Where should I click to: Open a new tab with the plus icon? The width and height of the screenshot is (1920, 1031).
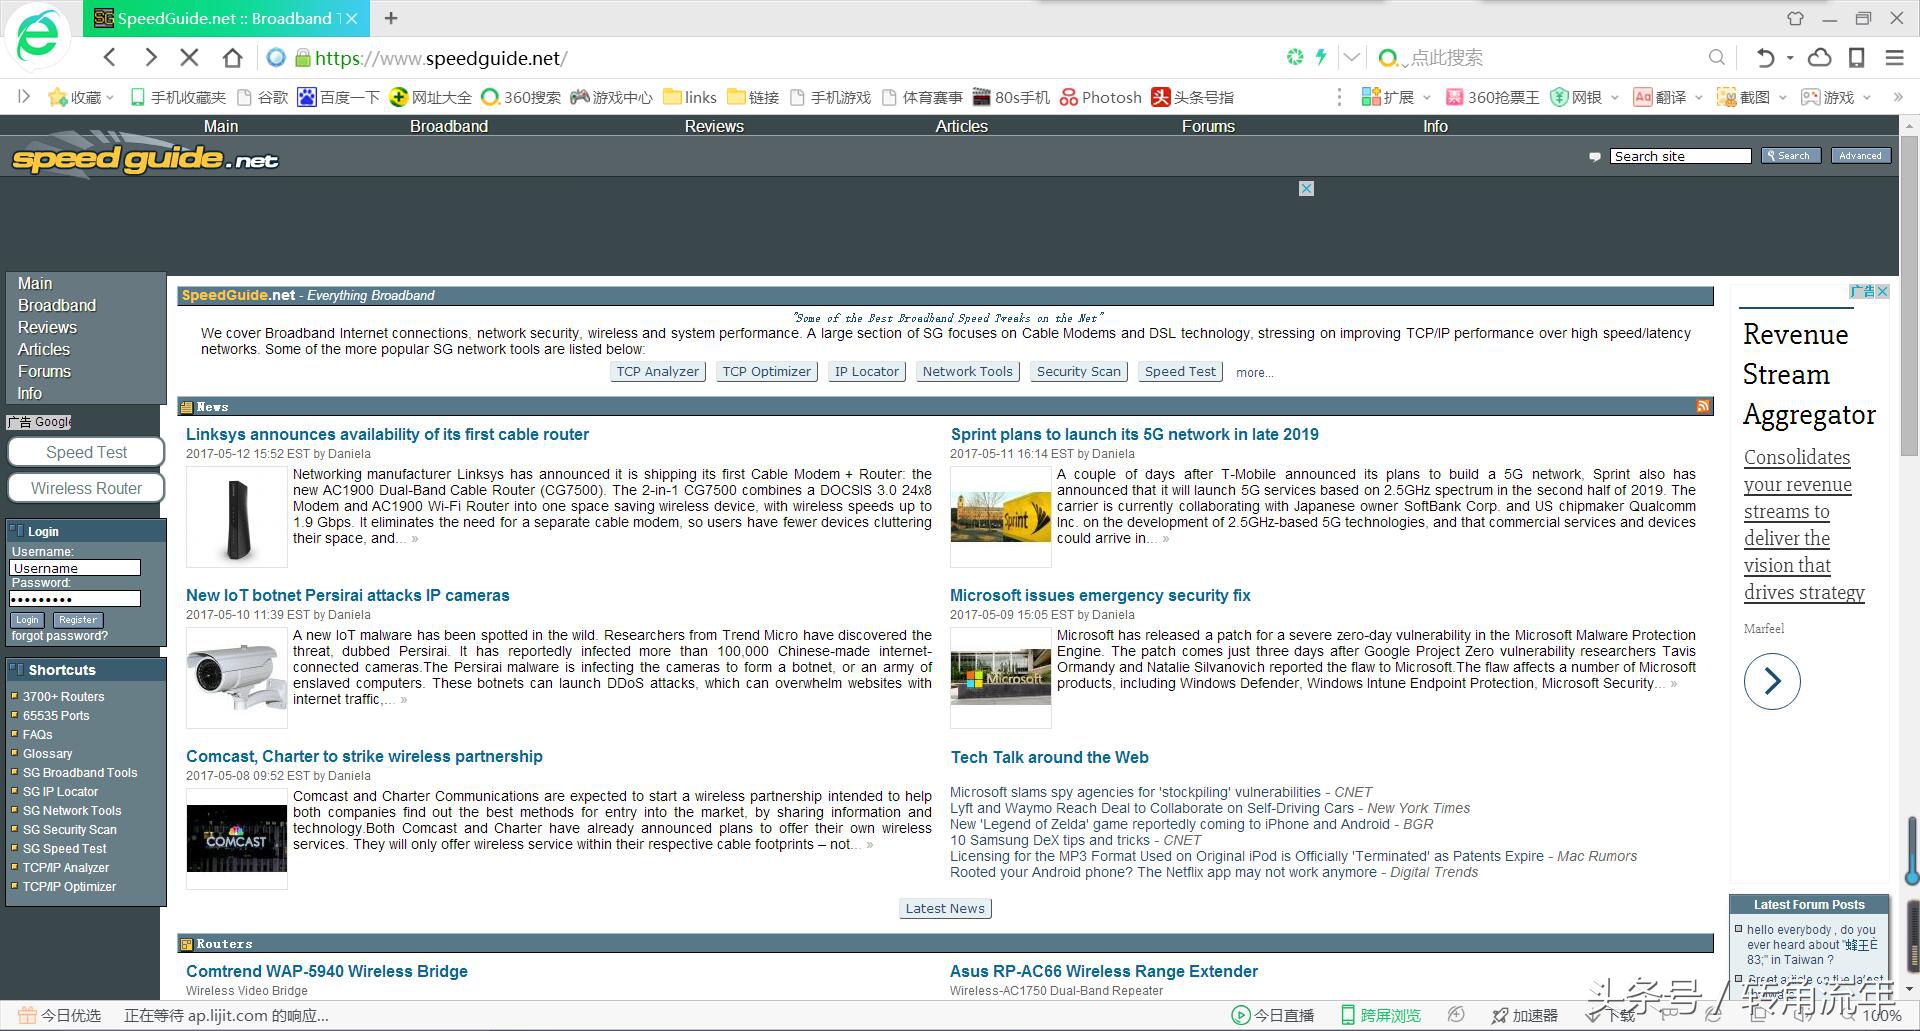pos(391,18)
